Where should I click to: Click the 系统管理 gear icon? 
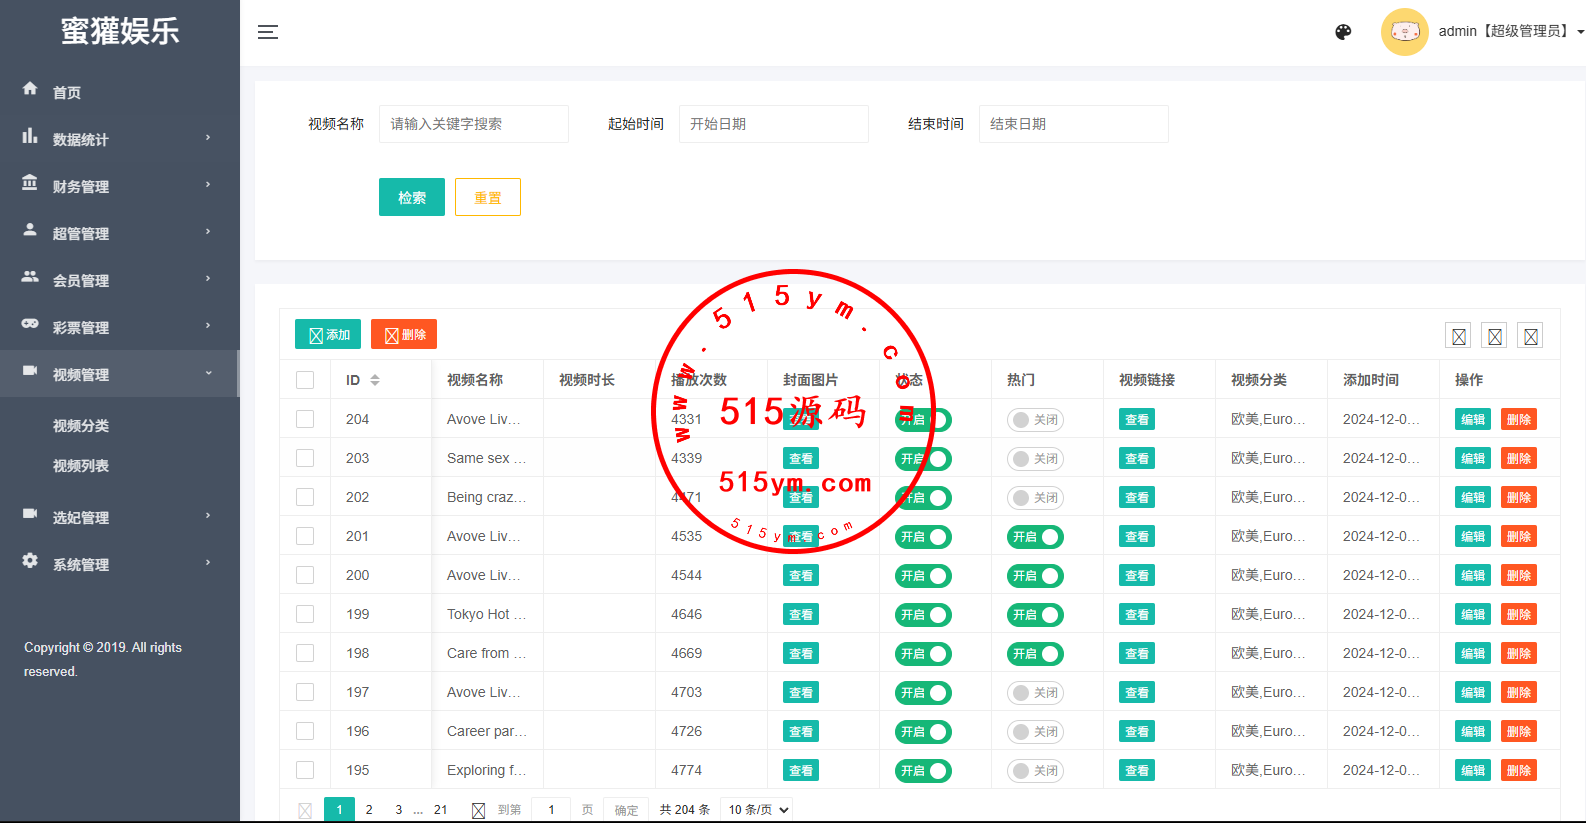(30, 561)
